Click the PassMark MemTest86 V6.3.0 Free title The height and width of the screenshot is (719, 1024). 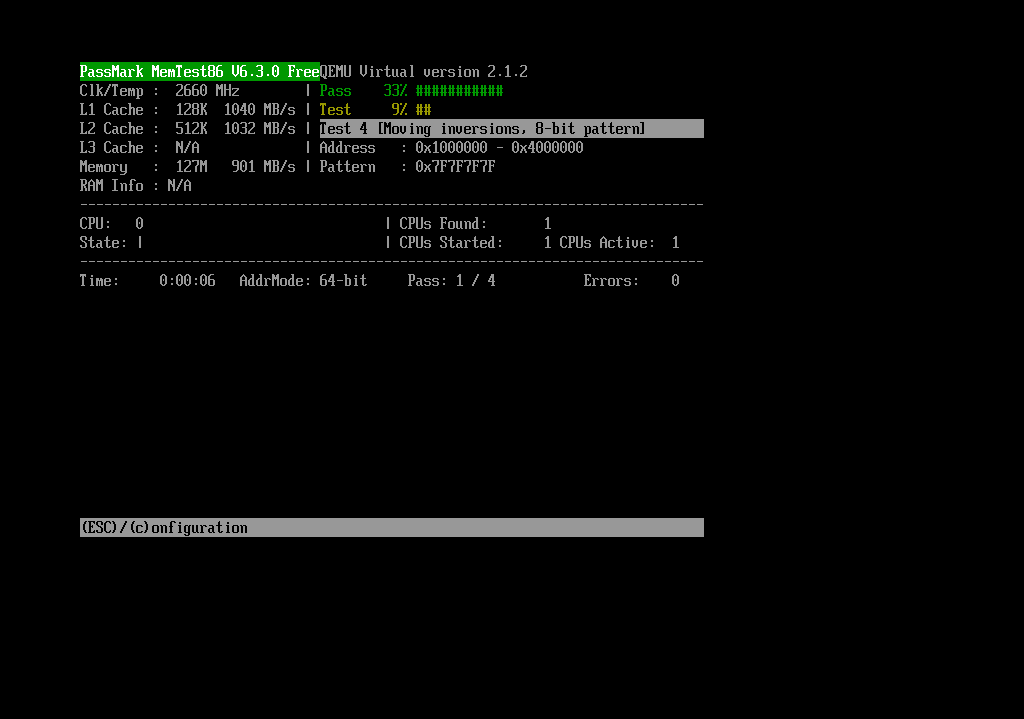pyautogui.click(x=200, y=71)
